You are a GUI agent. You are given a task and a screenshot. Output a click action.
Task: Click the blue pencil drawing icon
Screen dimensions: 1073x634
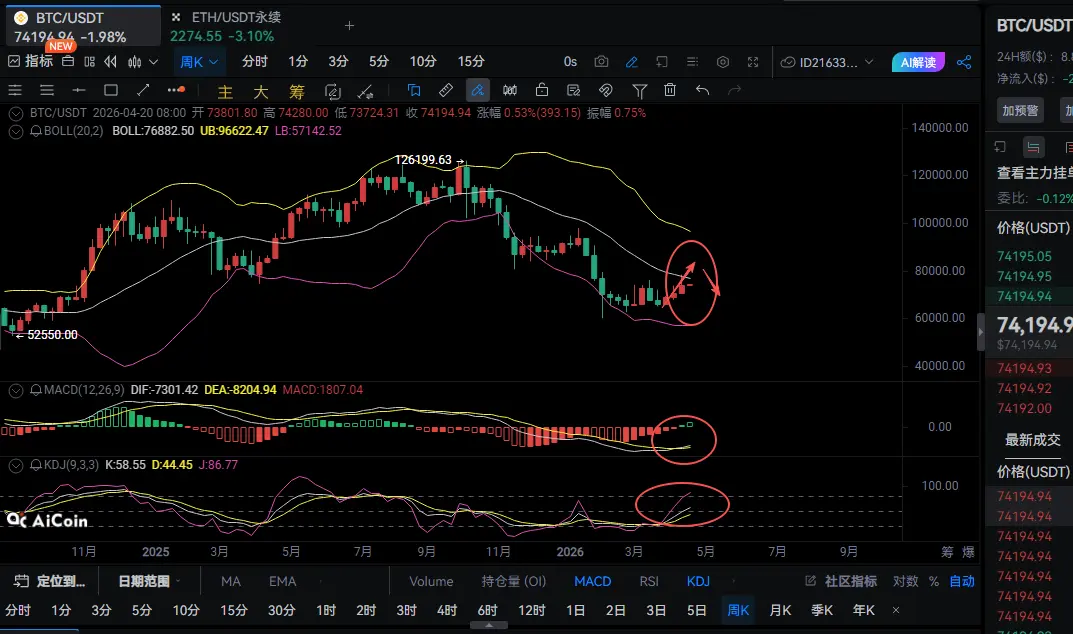click(x=632, y=62)
